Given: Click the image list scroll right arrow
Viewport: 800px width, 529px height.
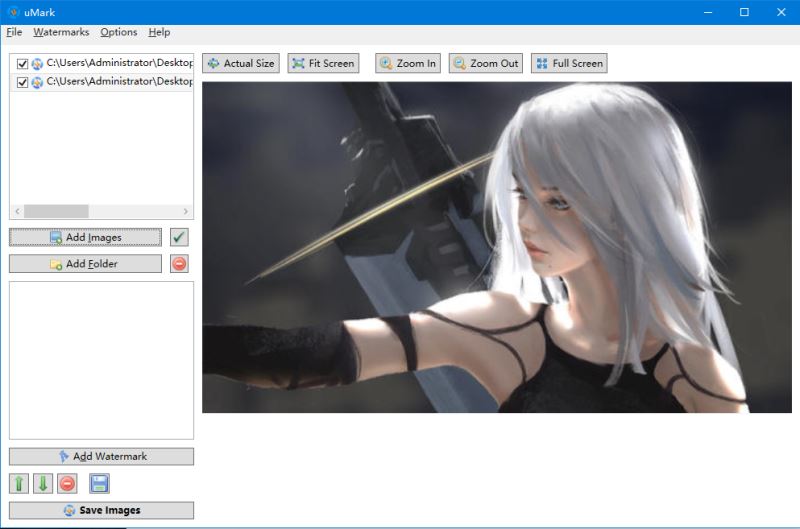Looking at the screenshot, I should coord(186,211).
